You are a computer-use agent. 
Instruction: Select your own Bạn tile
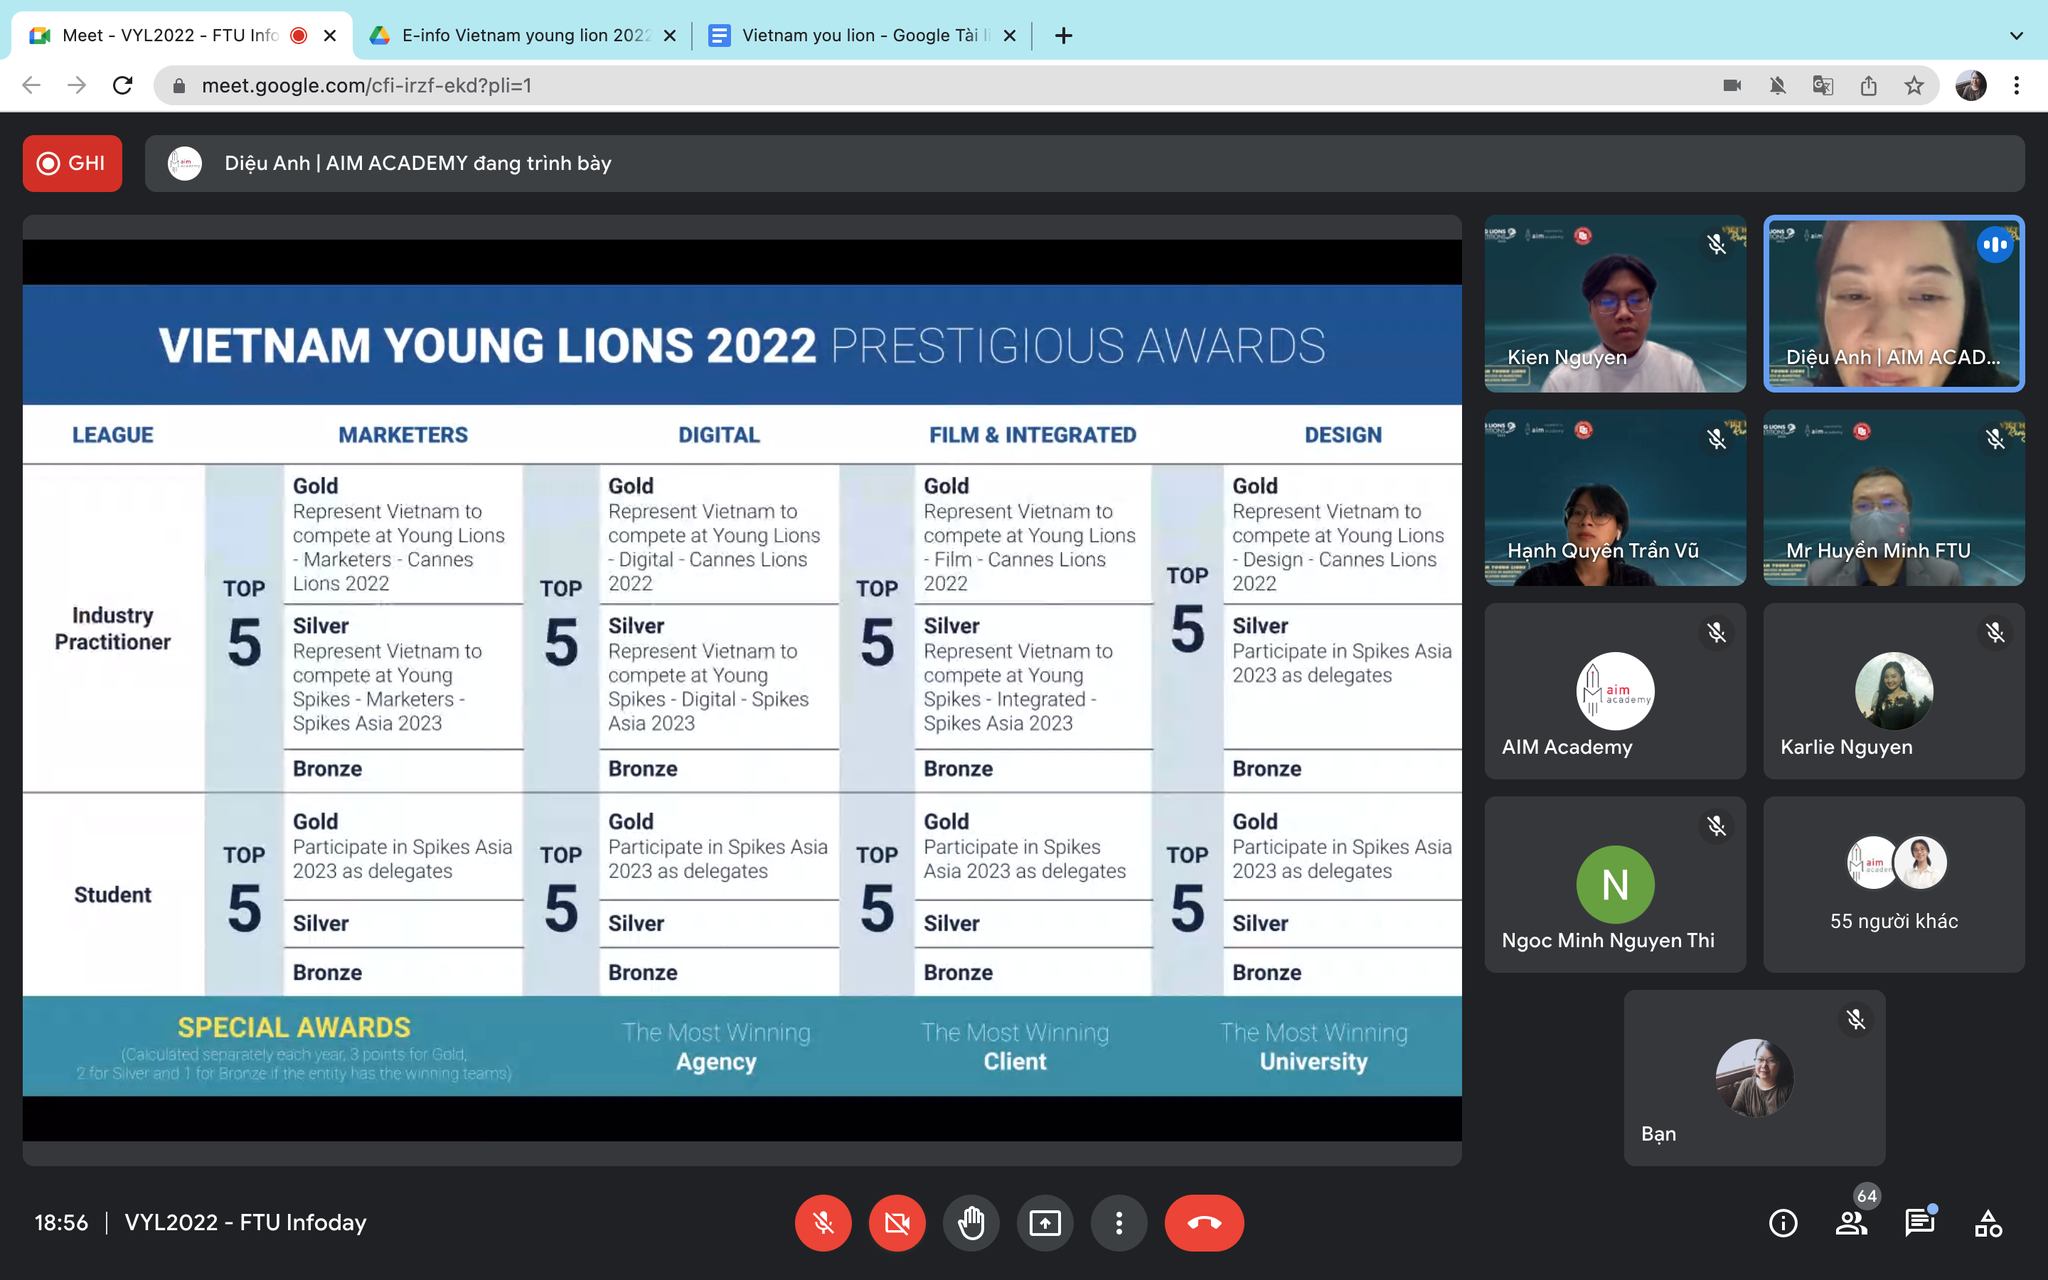click(1755, 1078)
